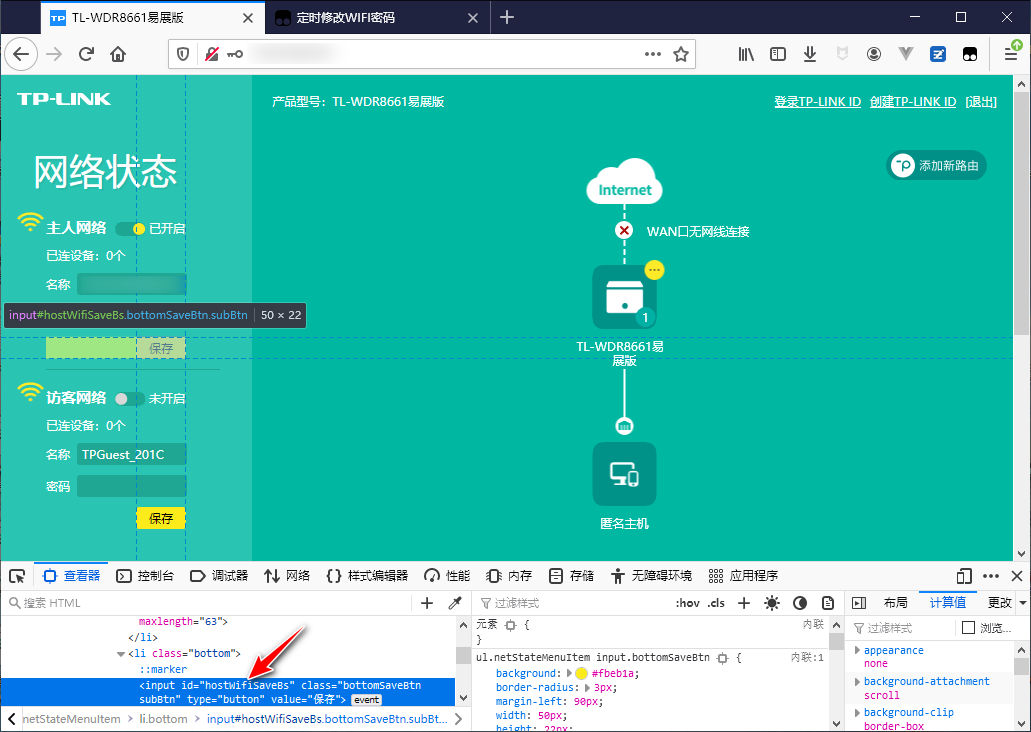Expand the background shorthand in rules
Image resolution: width=1031 pixels, height=732 pixels.
pos(569,673)
